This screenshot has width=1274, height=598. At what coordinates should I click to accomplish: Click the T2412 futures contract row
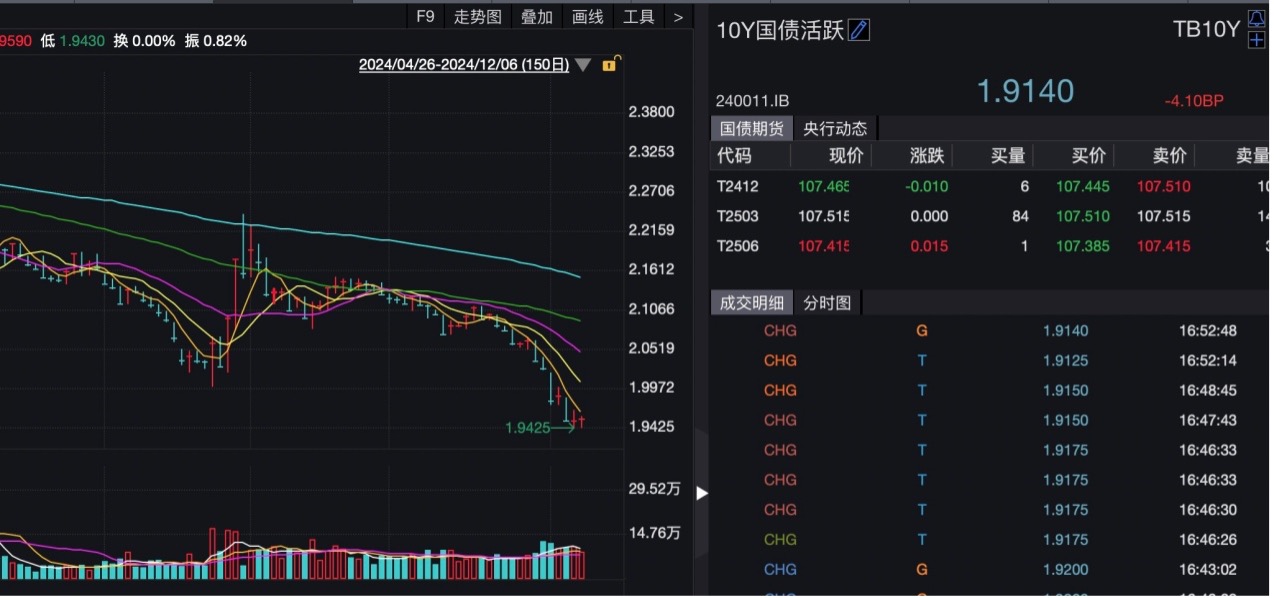[x=990, y=186]
